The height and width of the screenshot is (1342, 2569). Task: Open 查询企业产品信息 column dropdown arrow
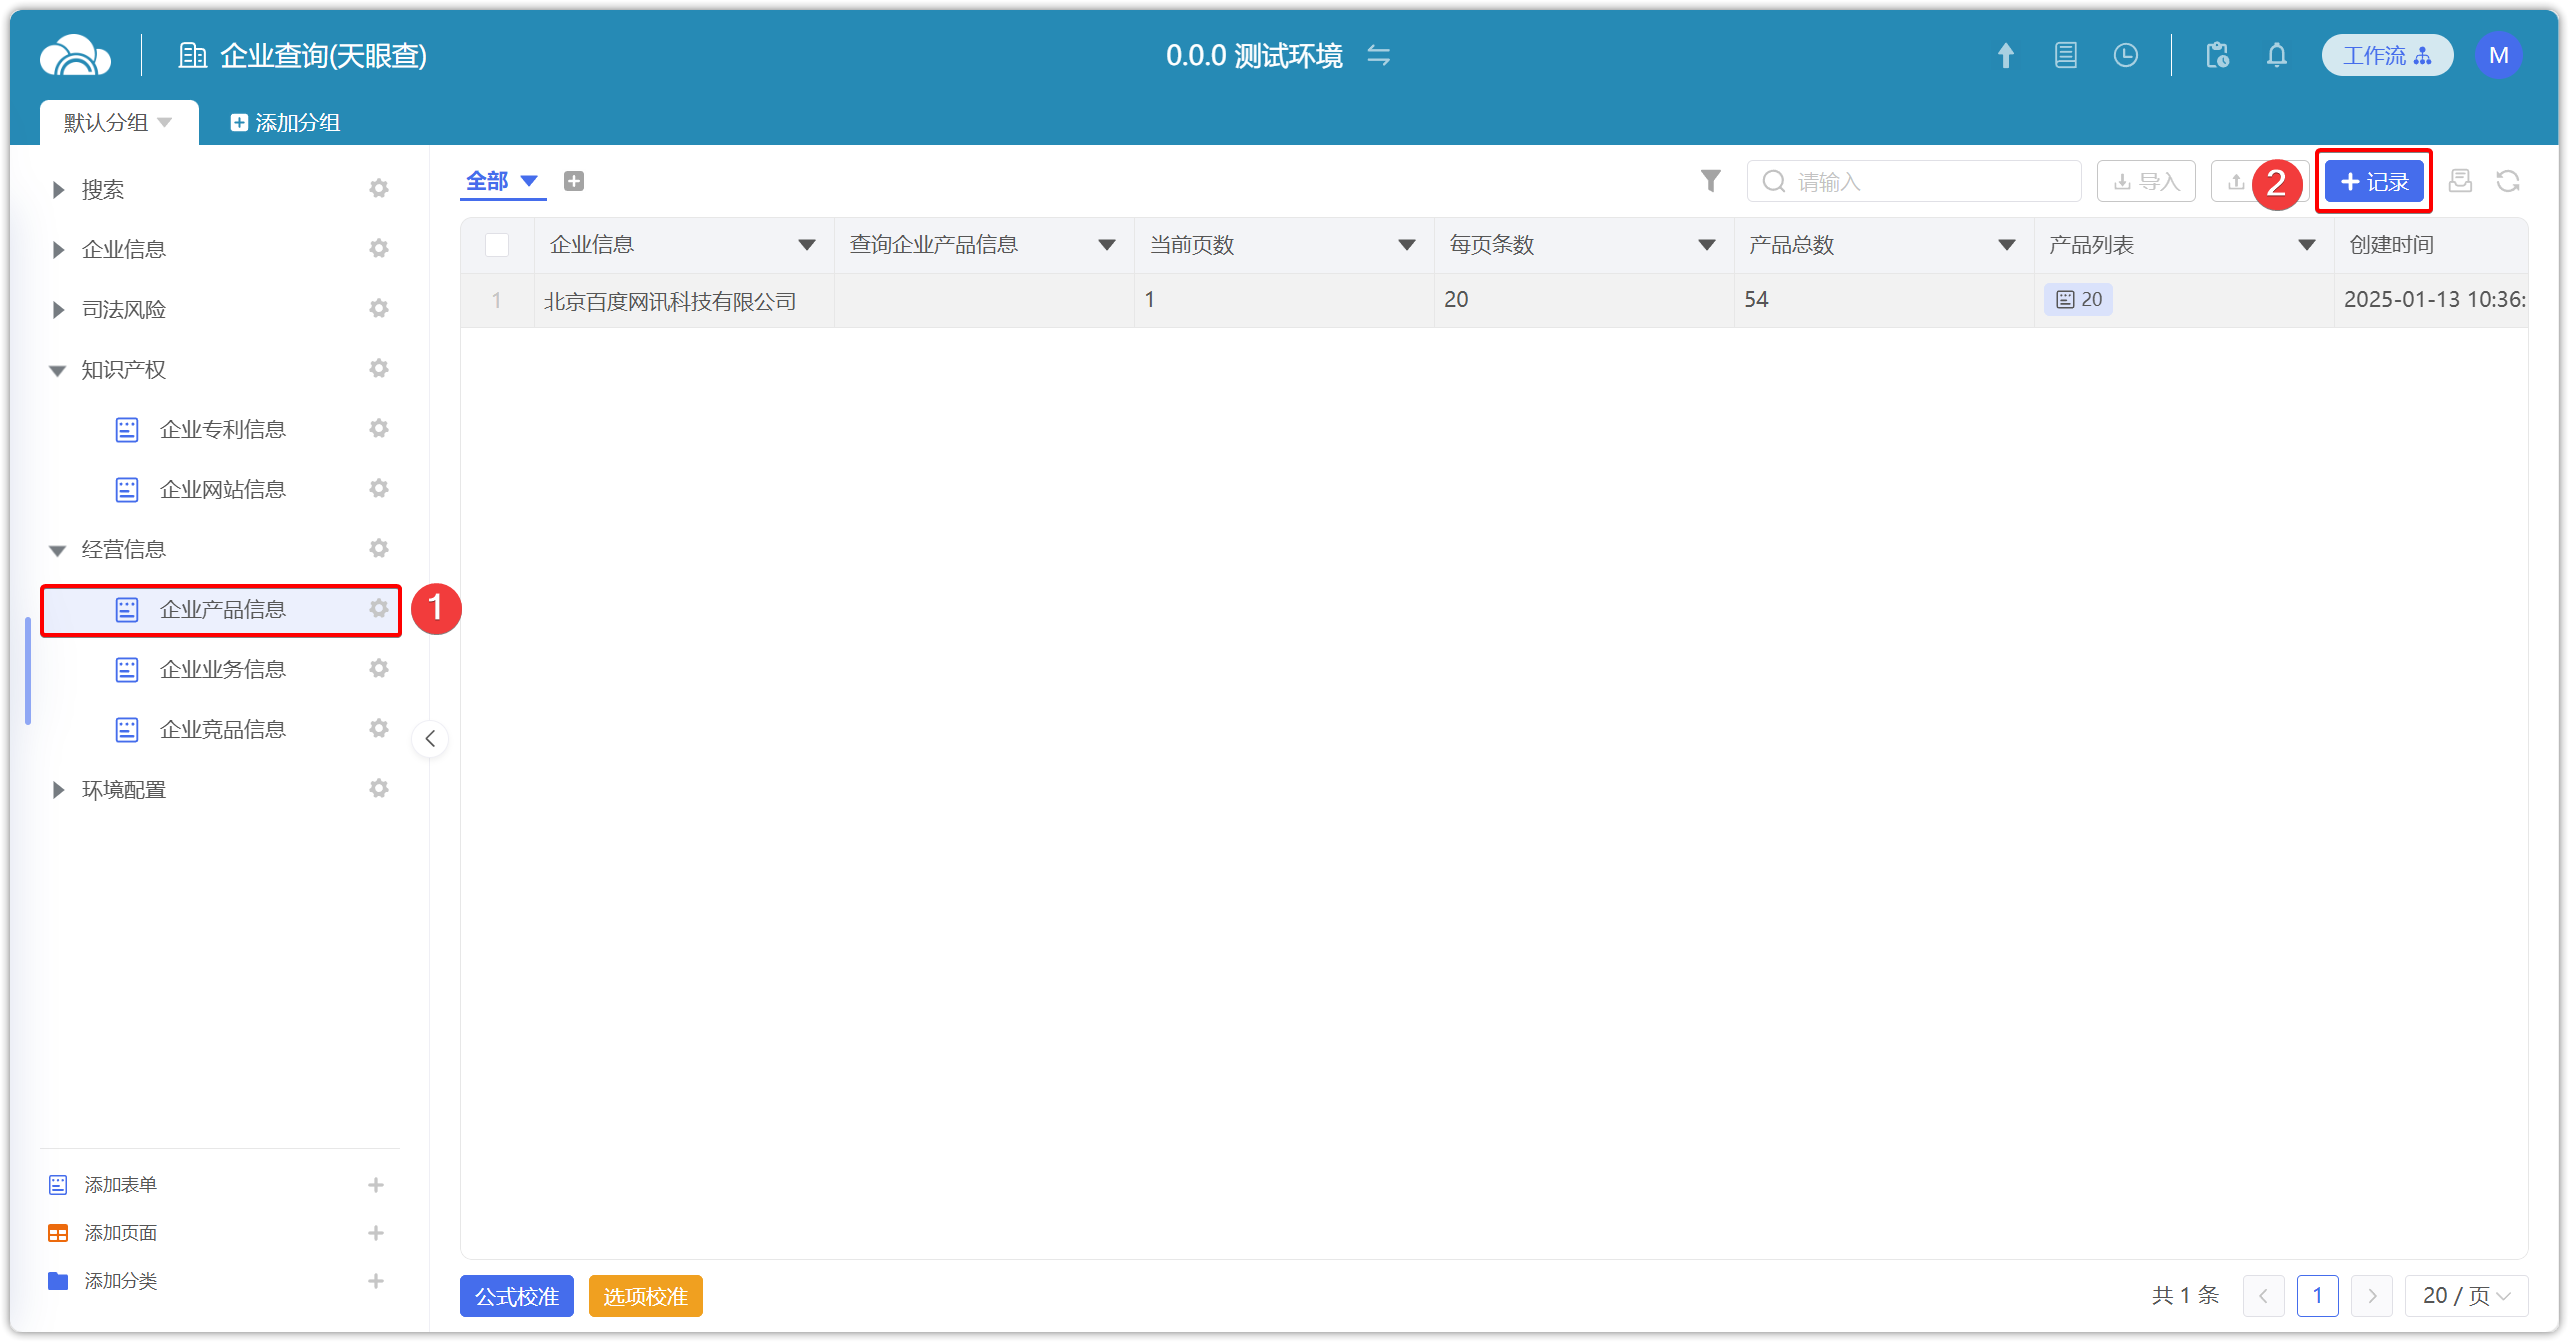(1107, 245)
